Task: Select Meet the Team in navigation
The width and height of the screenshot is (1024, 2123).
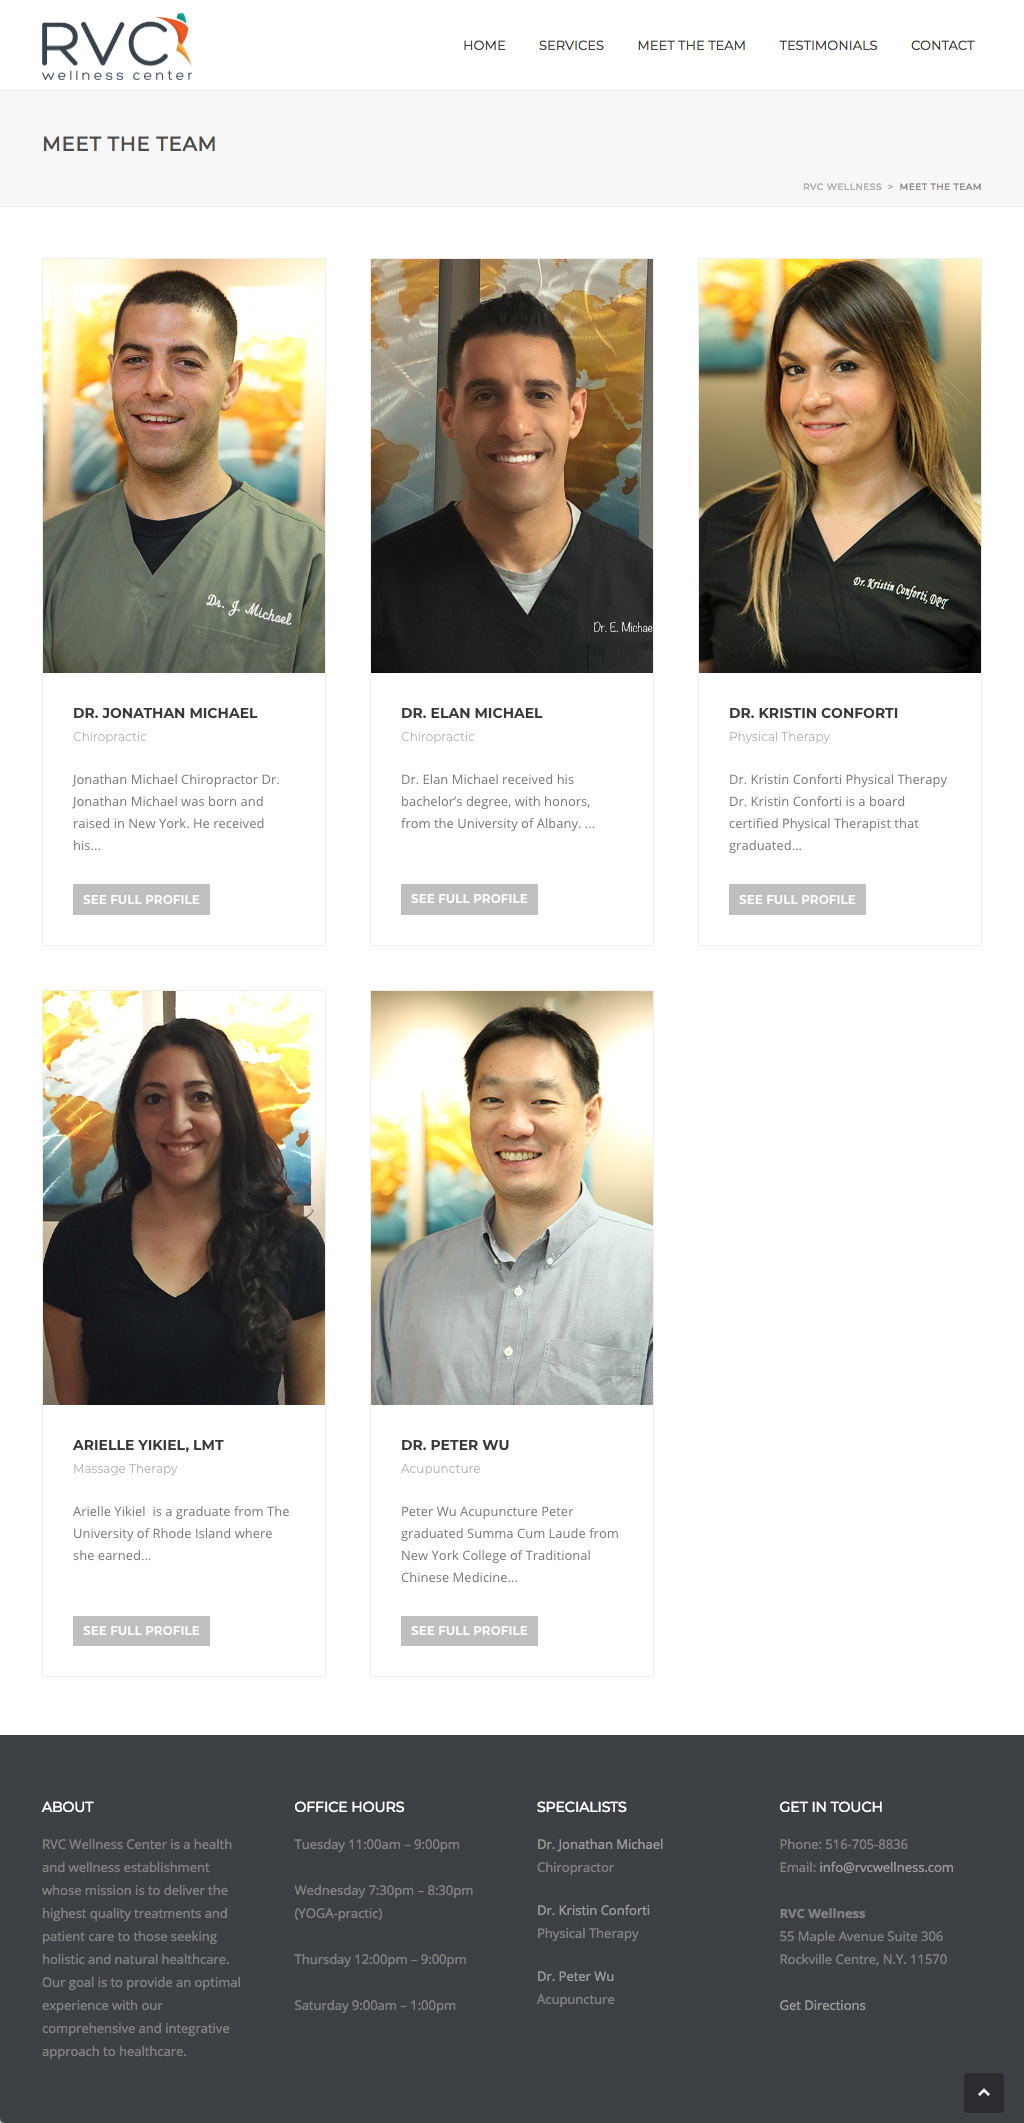Action: [691, 45]
